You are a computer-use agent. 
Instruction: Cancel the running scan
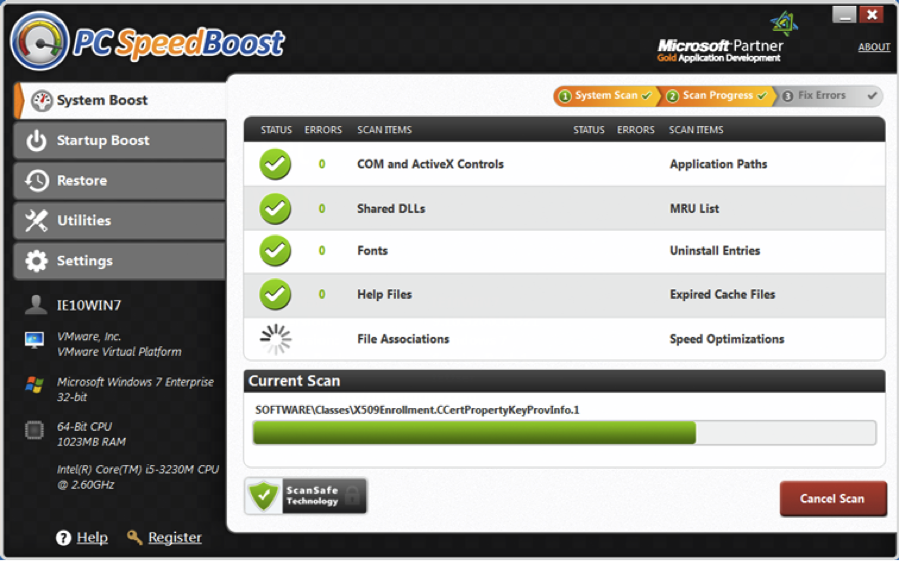point(832,498)
